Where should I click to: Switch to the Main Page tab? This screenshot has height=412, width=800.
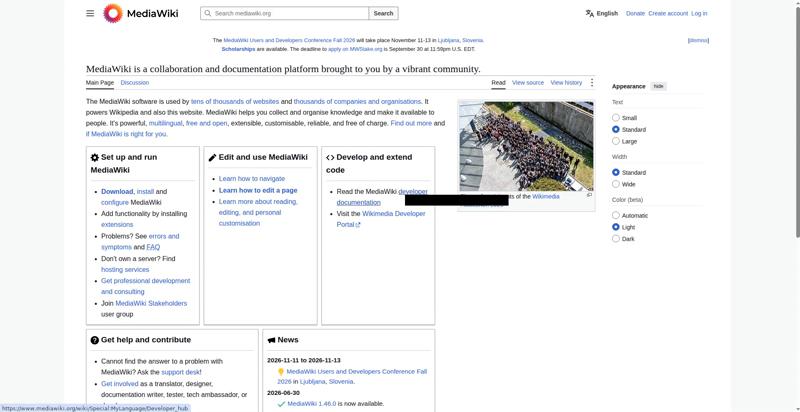[x=100, y=83]
